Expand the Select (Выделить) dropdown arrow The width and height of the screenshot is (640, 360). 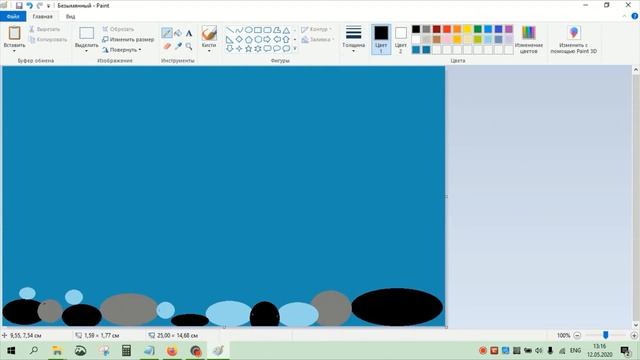87,51
